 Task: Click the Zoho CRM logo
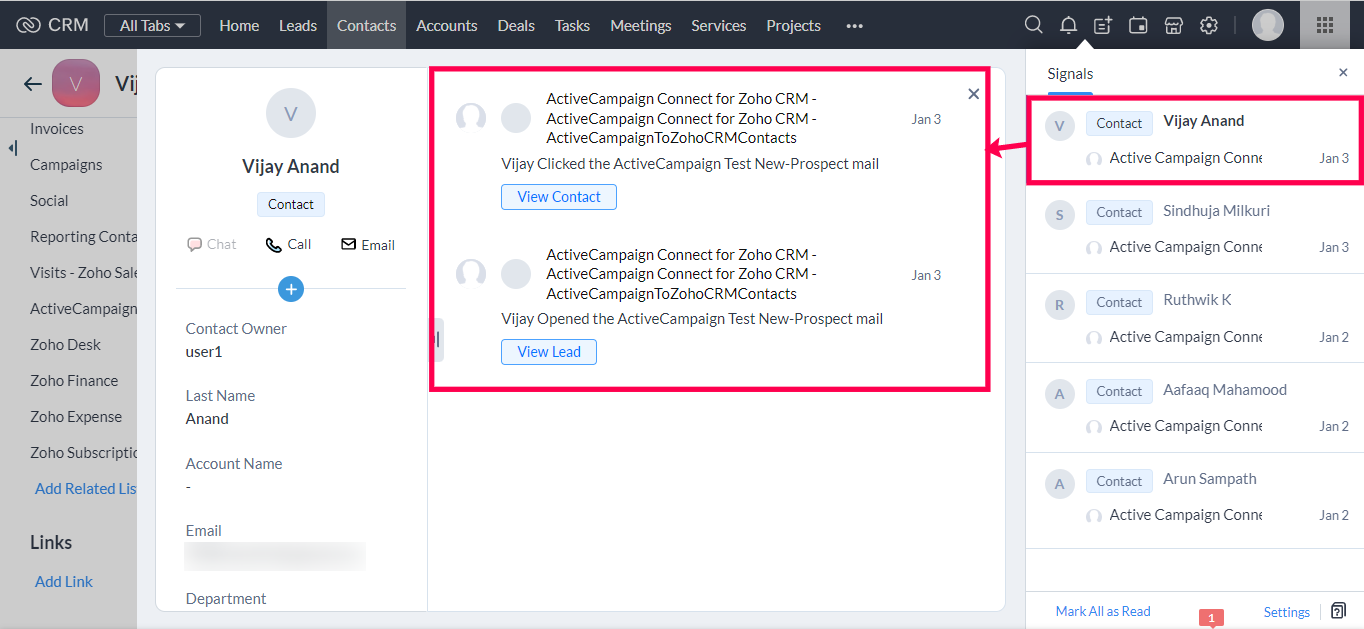pos(52,25)
